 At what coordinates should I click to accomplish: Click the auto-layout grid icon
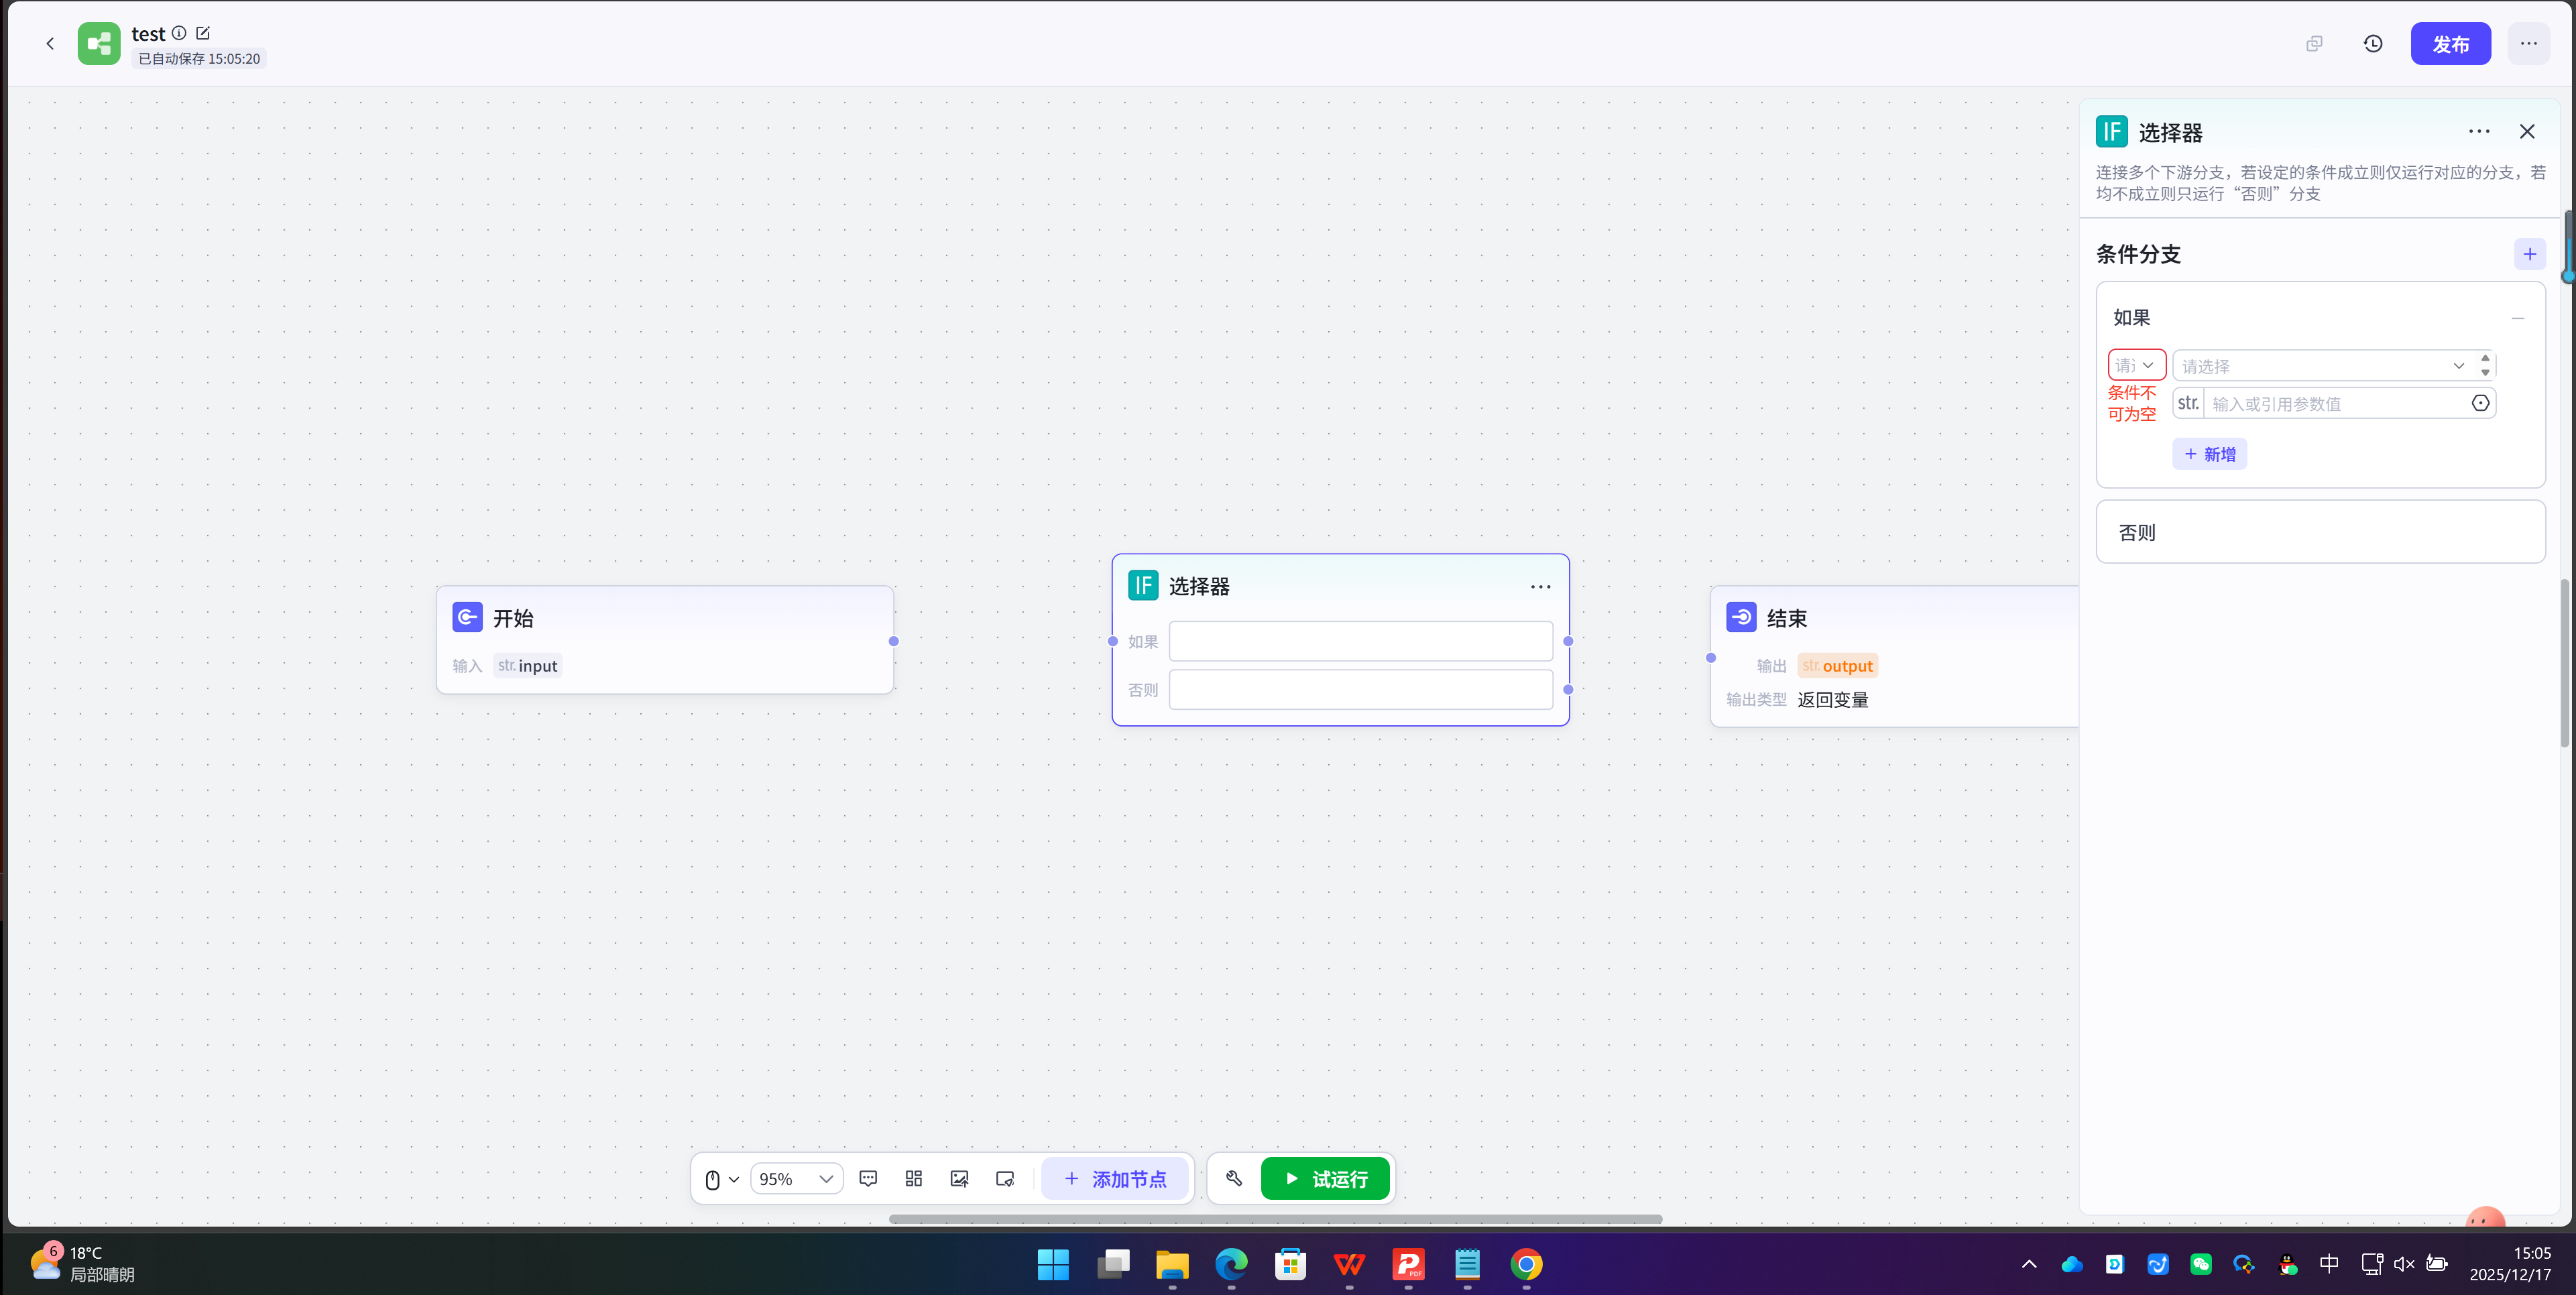tap(913, 1179)
